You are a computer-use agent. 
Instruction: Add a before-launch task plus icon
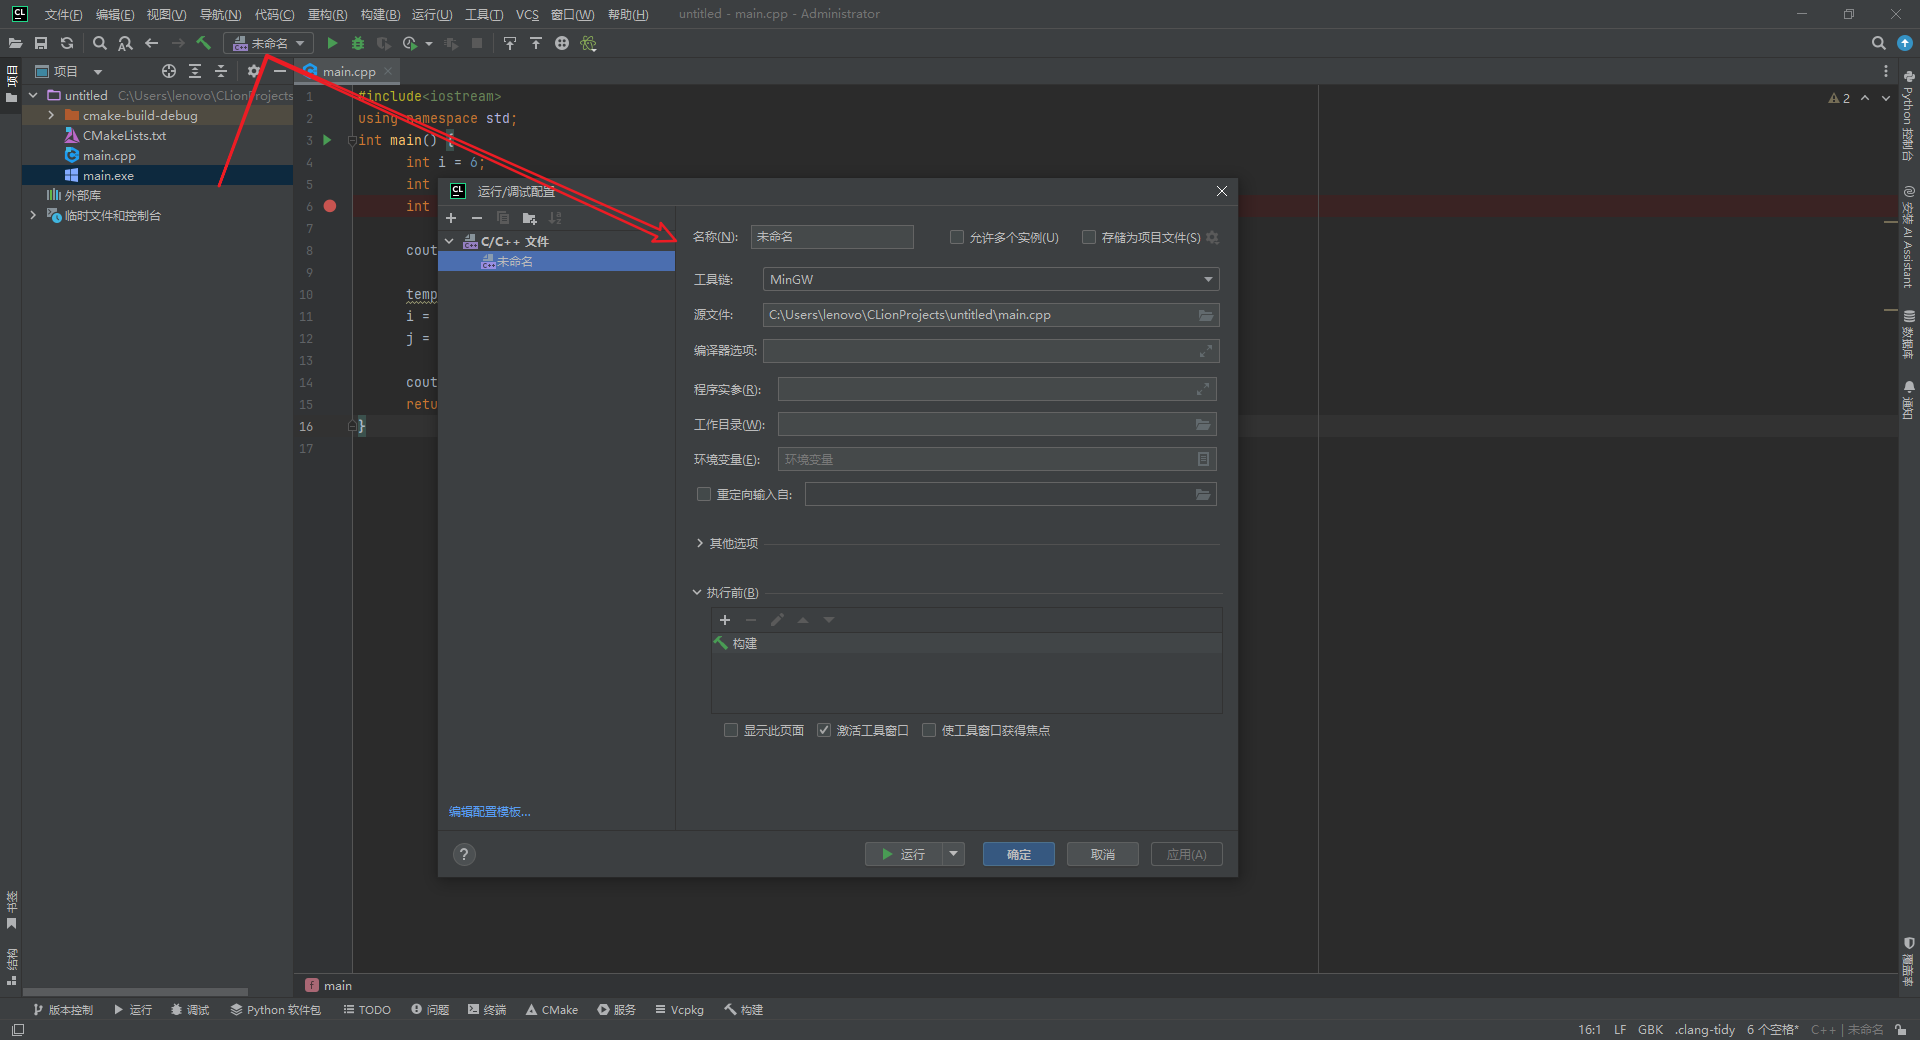coord(725,620)
